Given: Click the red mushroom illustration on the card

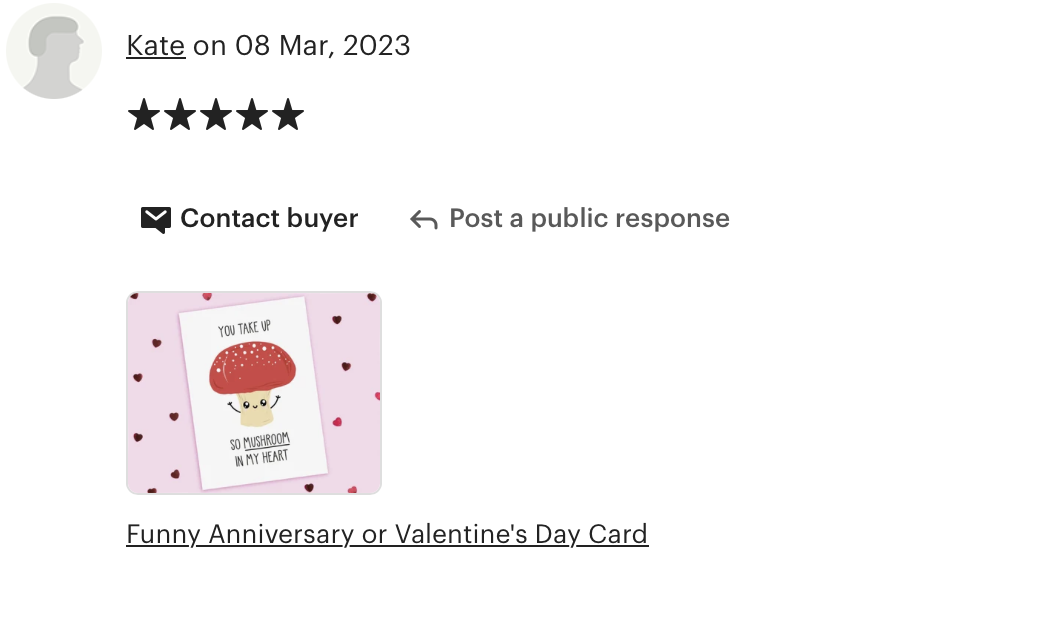Looking at the screenshot, I should pyautogui.click(x=252, y=383).
